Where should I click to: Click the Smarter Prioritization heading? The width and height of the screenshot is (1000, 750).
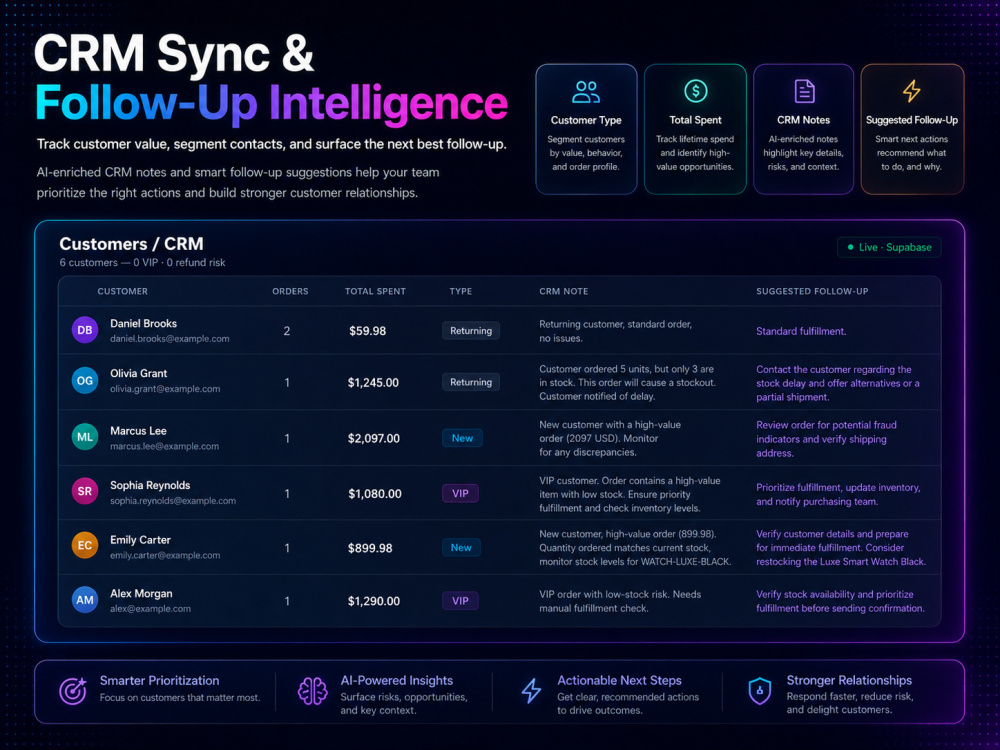[159, 680]
